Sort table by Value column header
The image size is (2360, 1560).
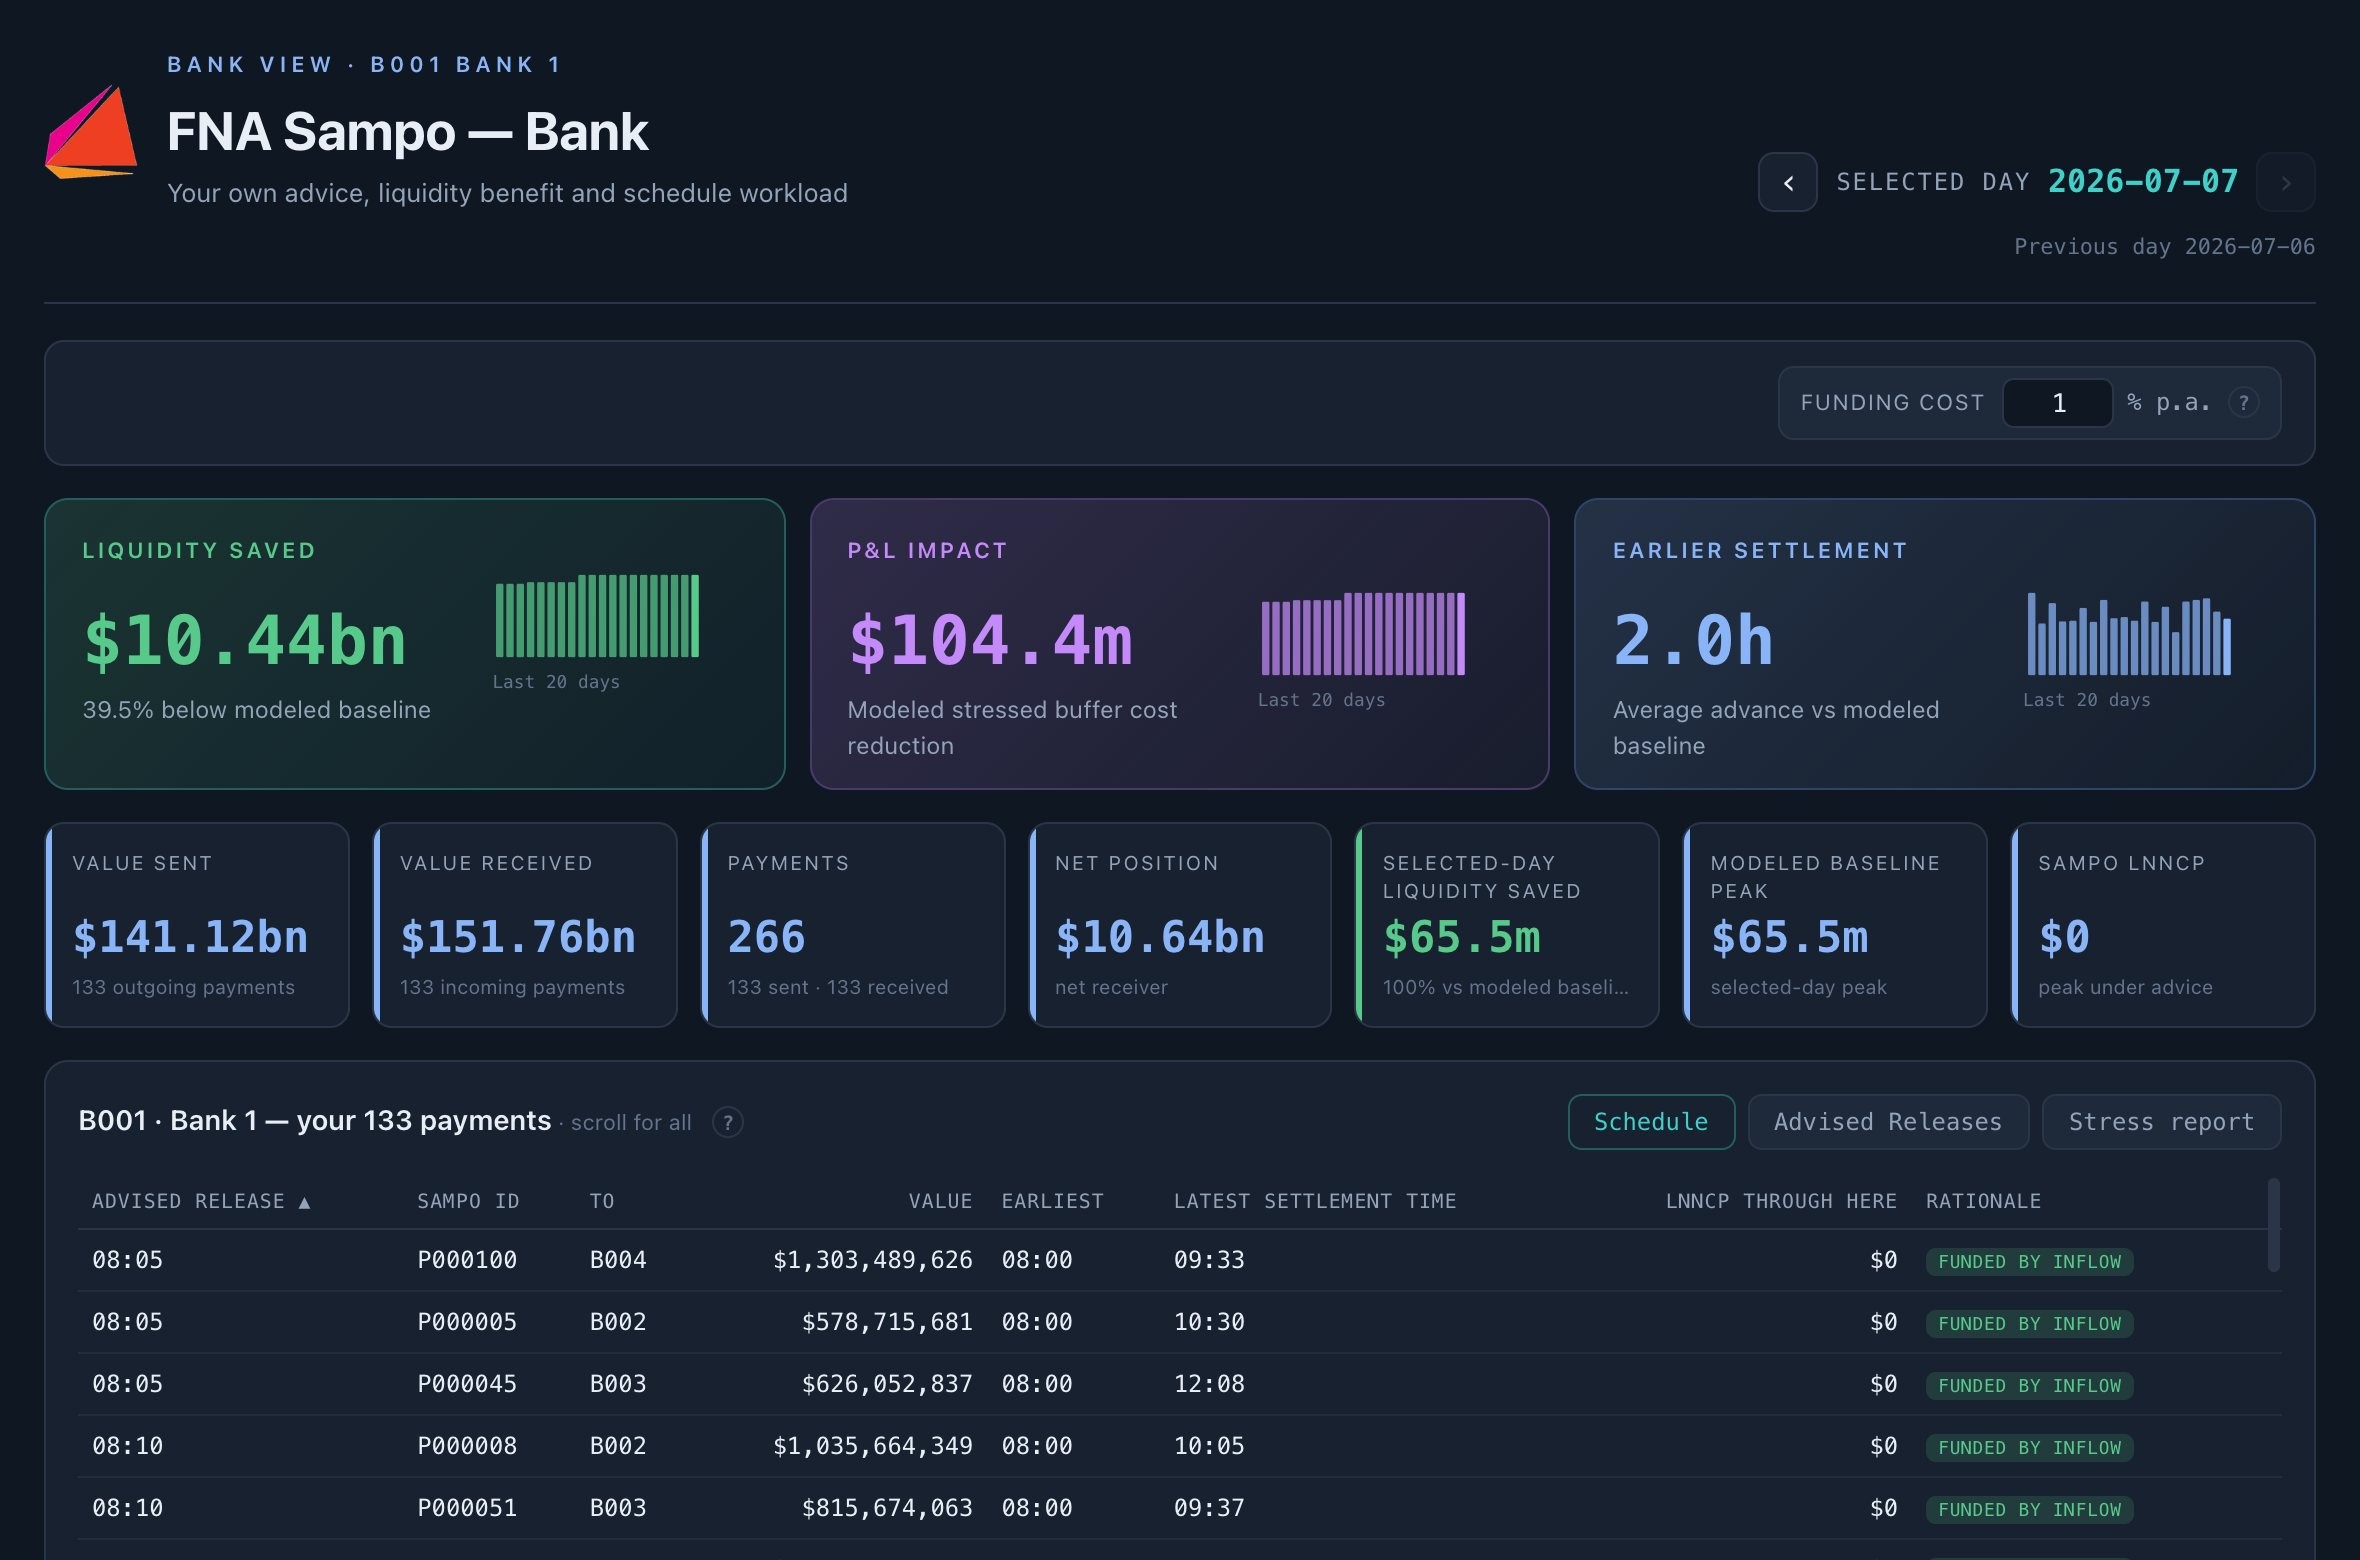pyautogui.click(x=940, y=1202)
